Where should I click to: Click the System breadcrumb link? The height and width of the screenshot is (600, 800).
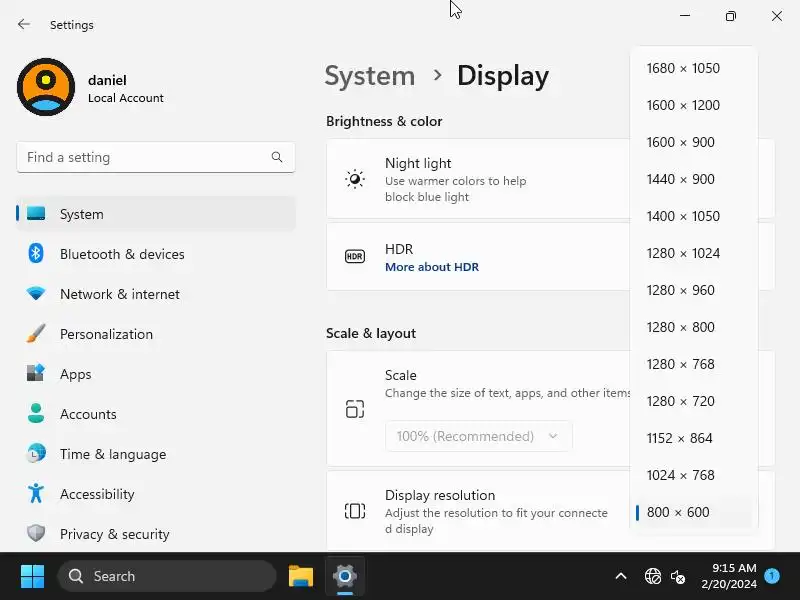370,76
